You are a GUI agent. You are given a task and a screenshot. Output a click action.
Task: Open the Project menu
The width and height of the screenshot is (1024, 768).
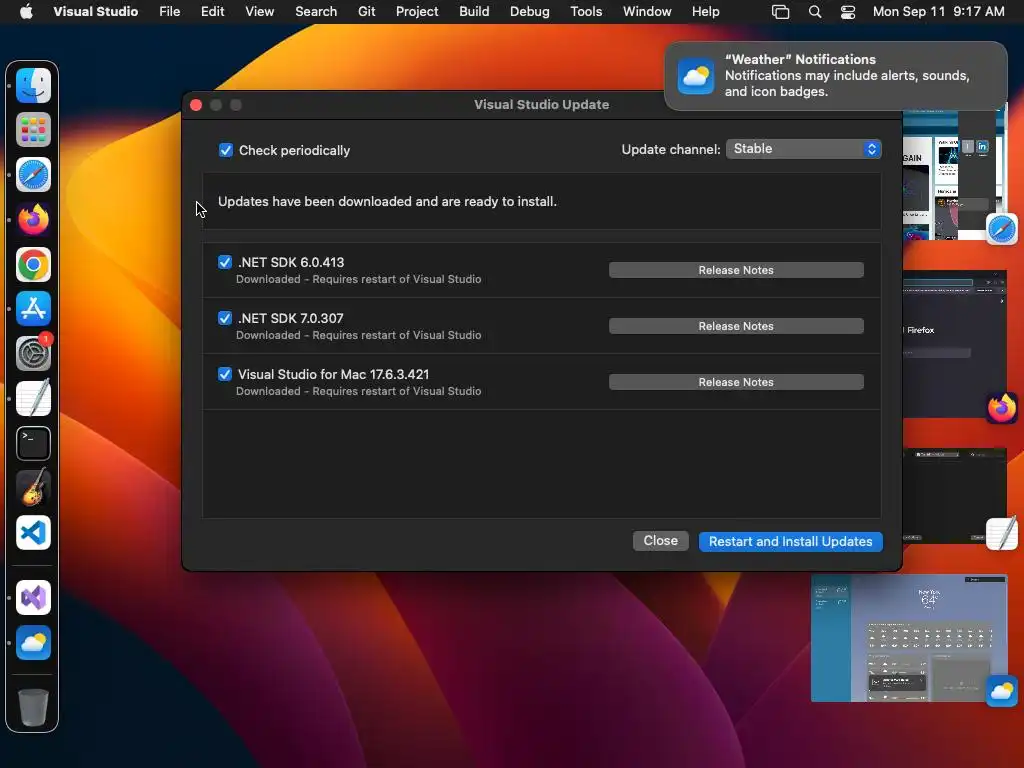pyautogui.click(x=417, y=11)
